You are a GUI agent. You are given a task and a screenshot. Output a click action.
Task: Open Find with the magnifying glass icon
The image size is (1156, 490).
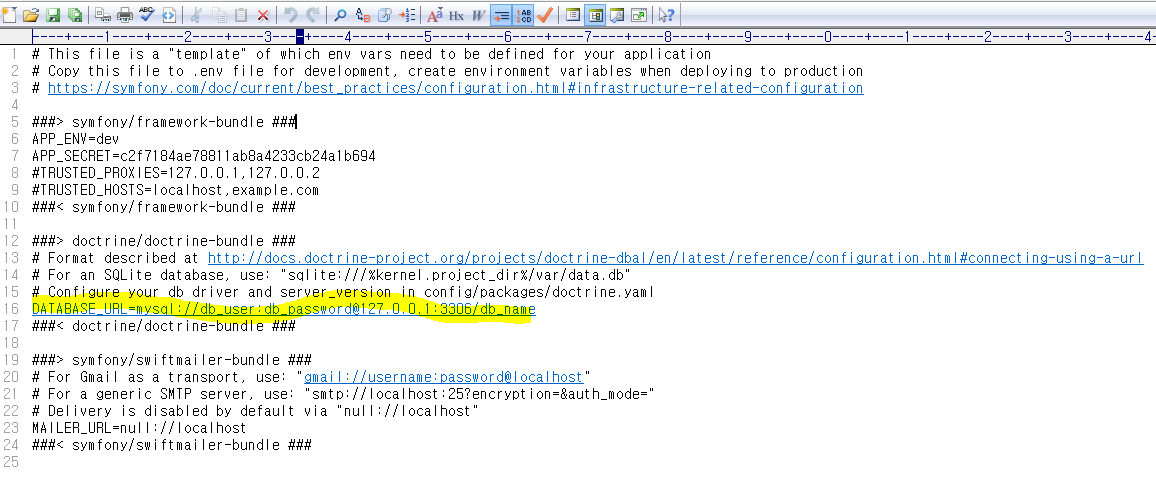coord(340,15)
